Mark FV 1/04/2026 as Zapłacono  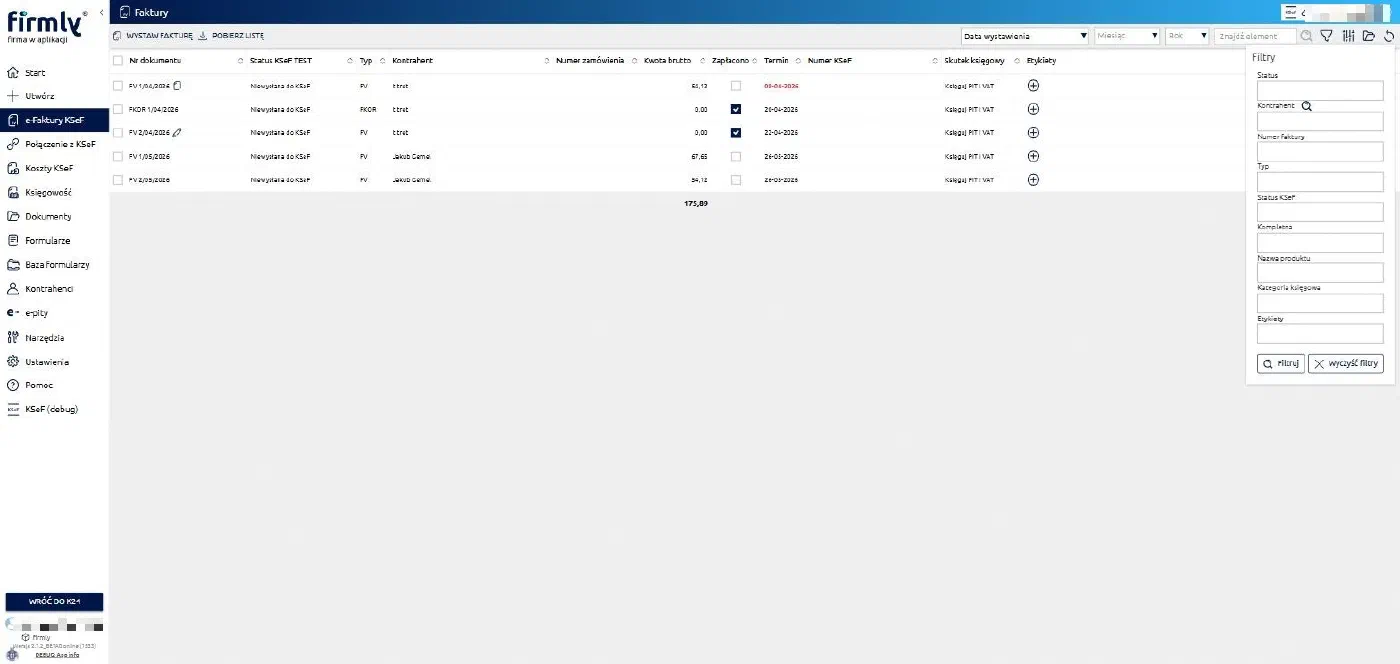736,85
